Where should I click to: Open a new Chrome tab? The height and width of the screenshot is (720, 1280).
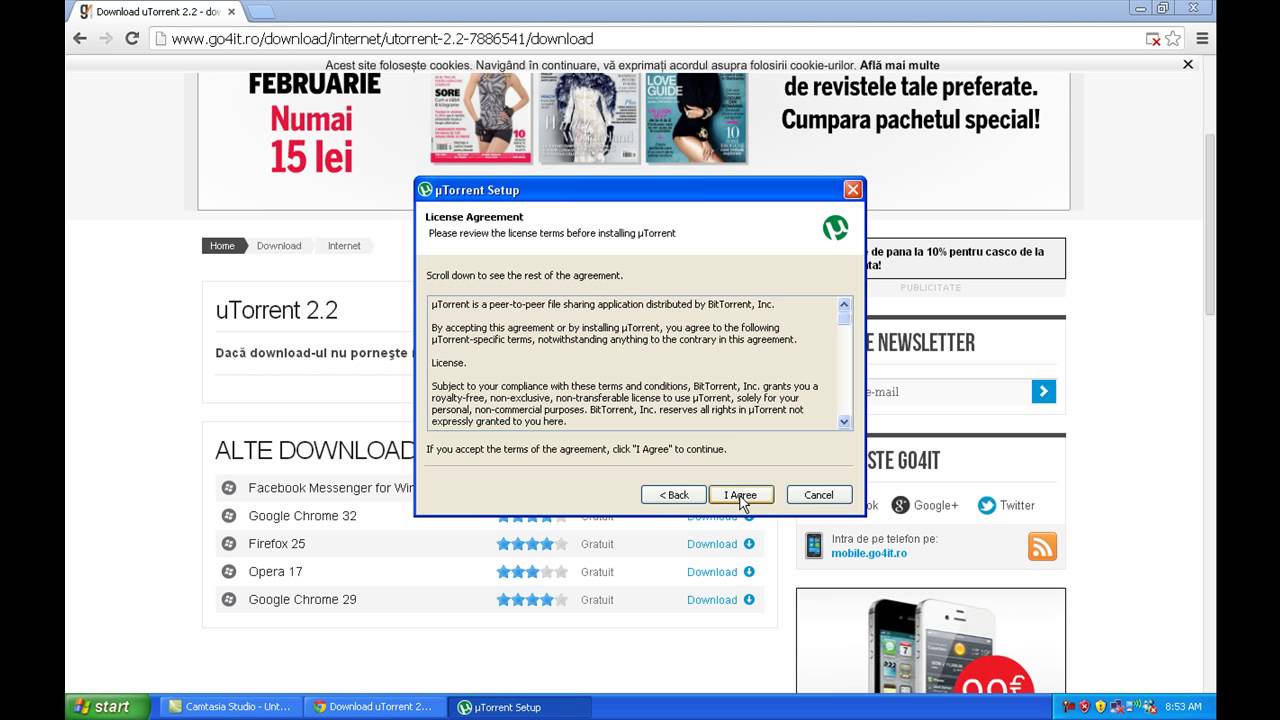(260, 12)
